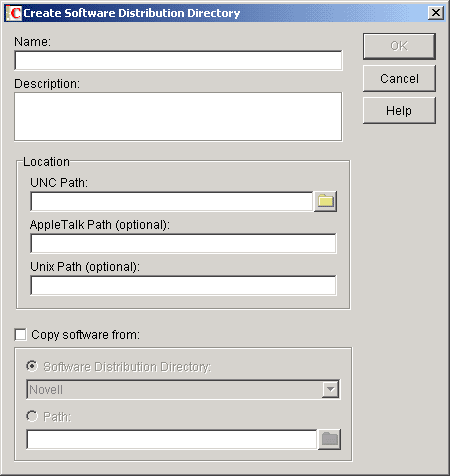Click the copy-from Path text field
Screen dimensions: 450x476
[172, 439]
